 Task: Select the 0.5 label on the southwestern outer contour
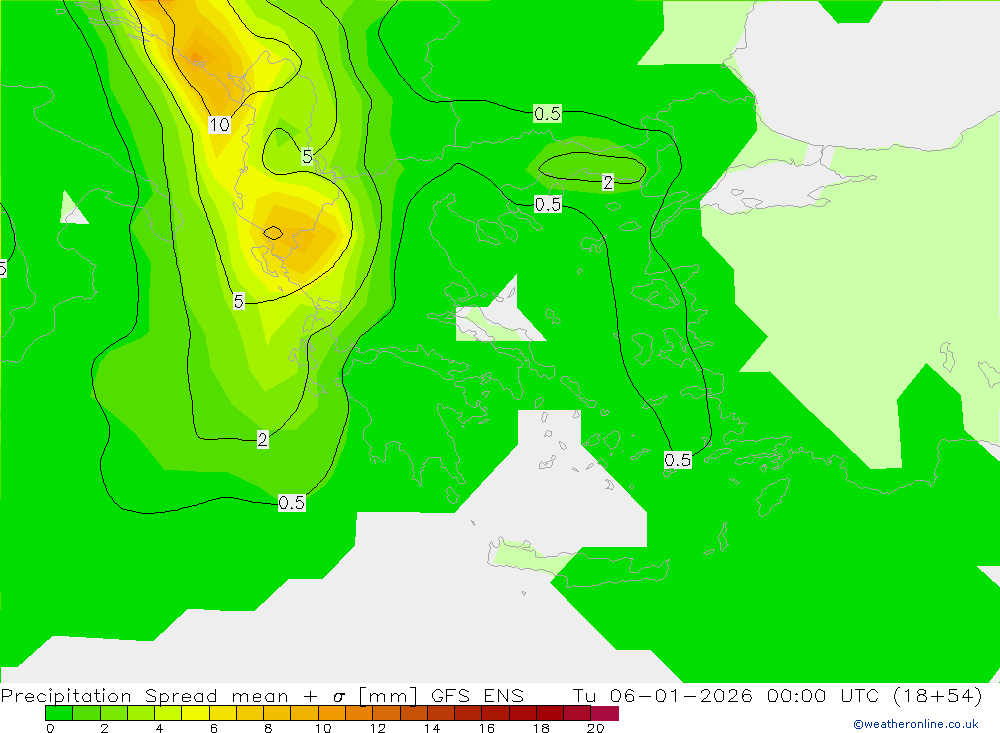tap(291, 503)
